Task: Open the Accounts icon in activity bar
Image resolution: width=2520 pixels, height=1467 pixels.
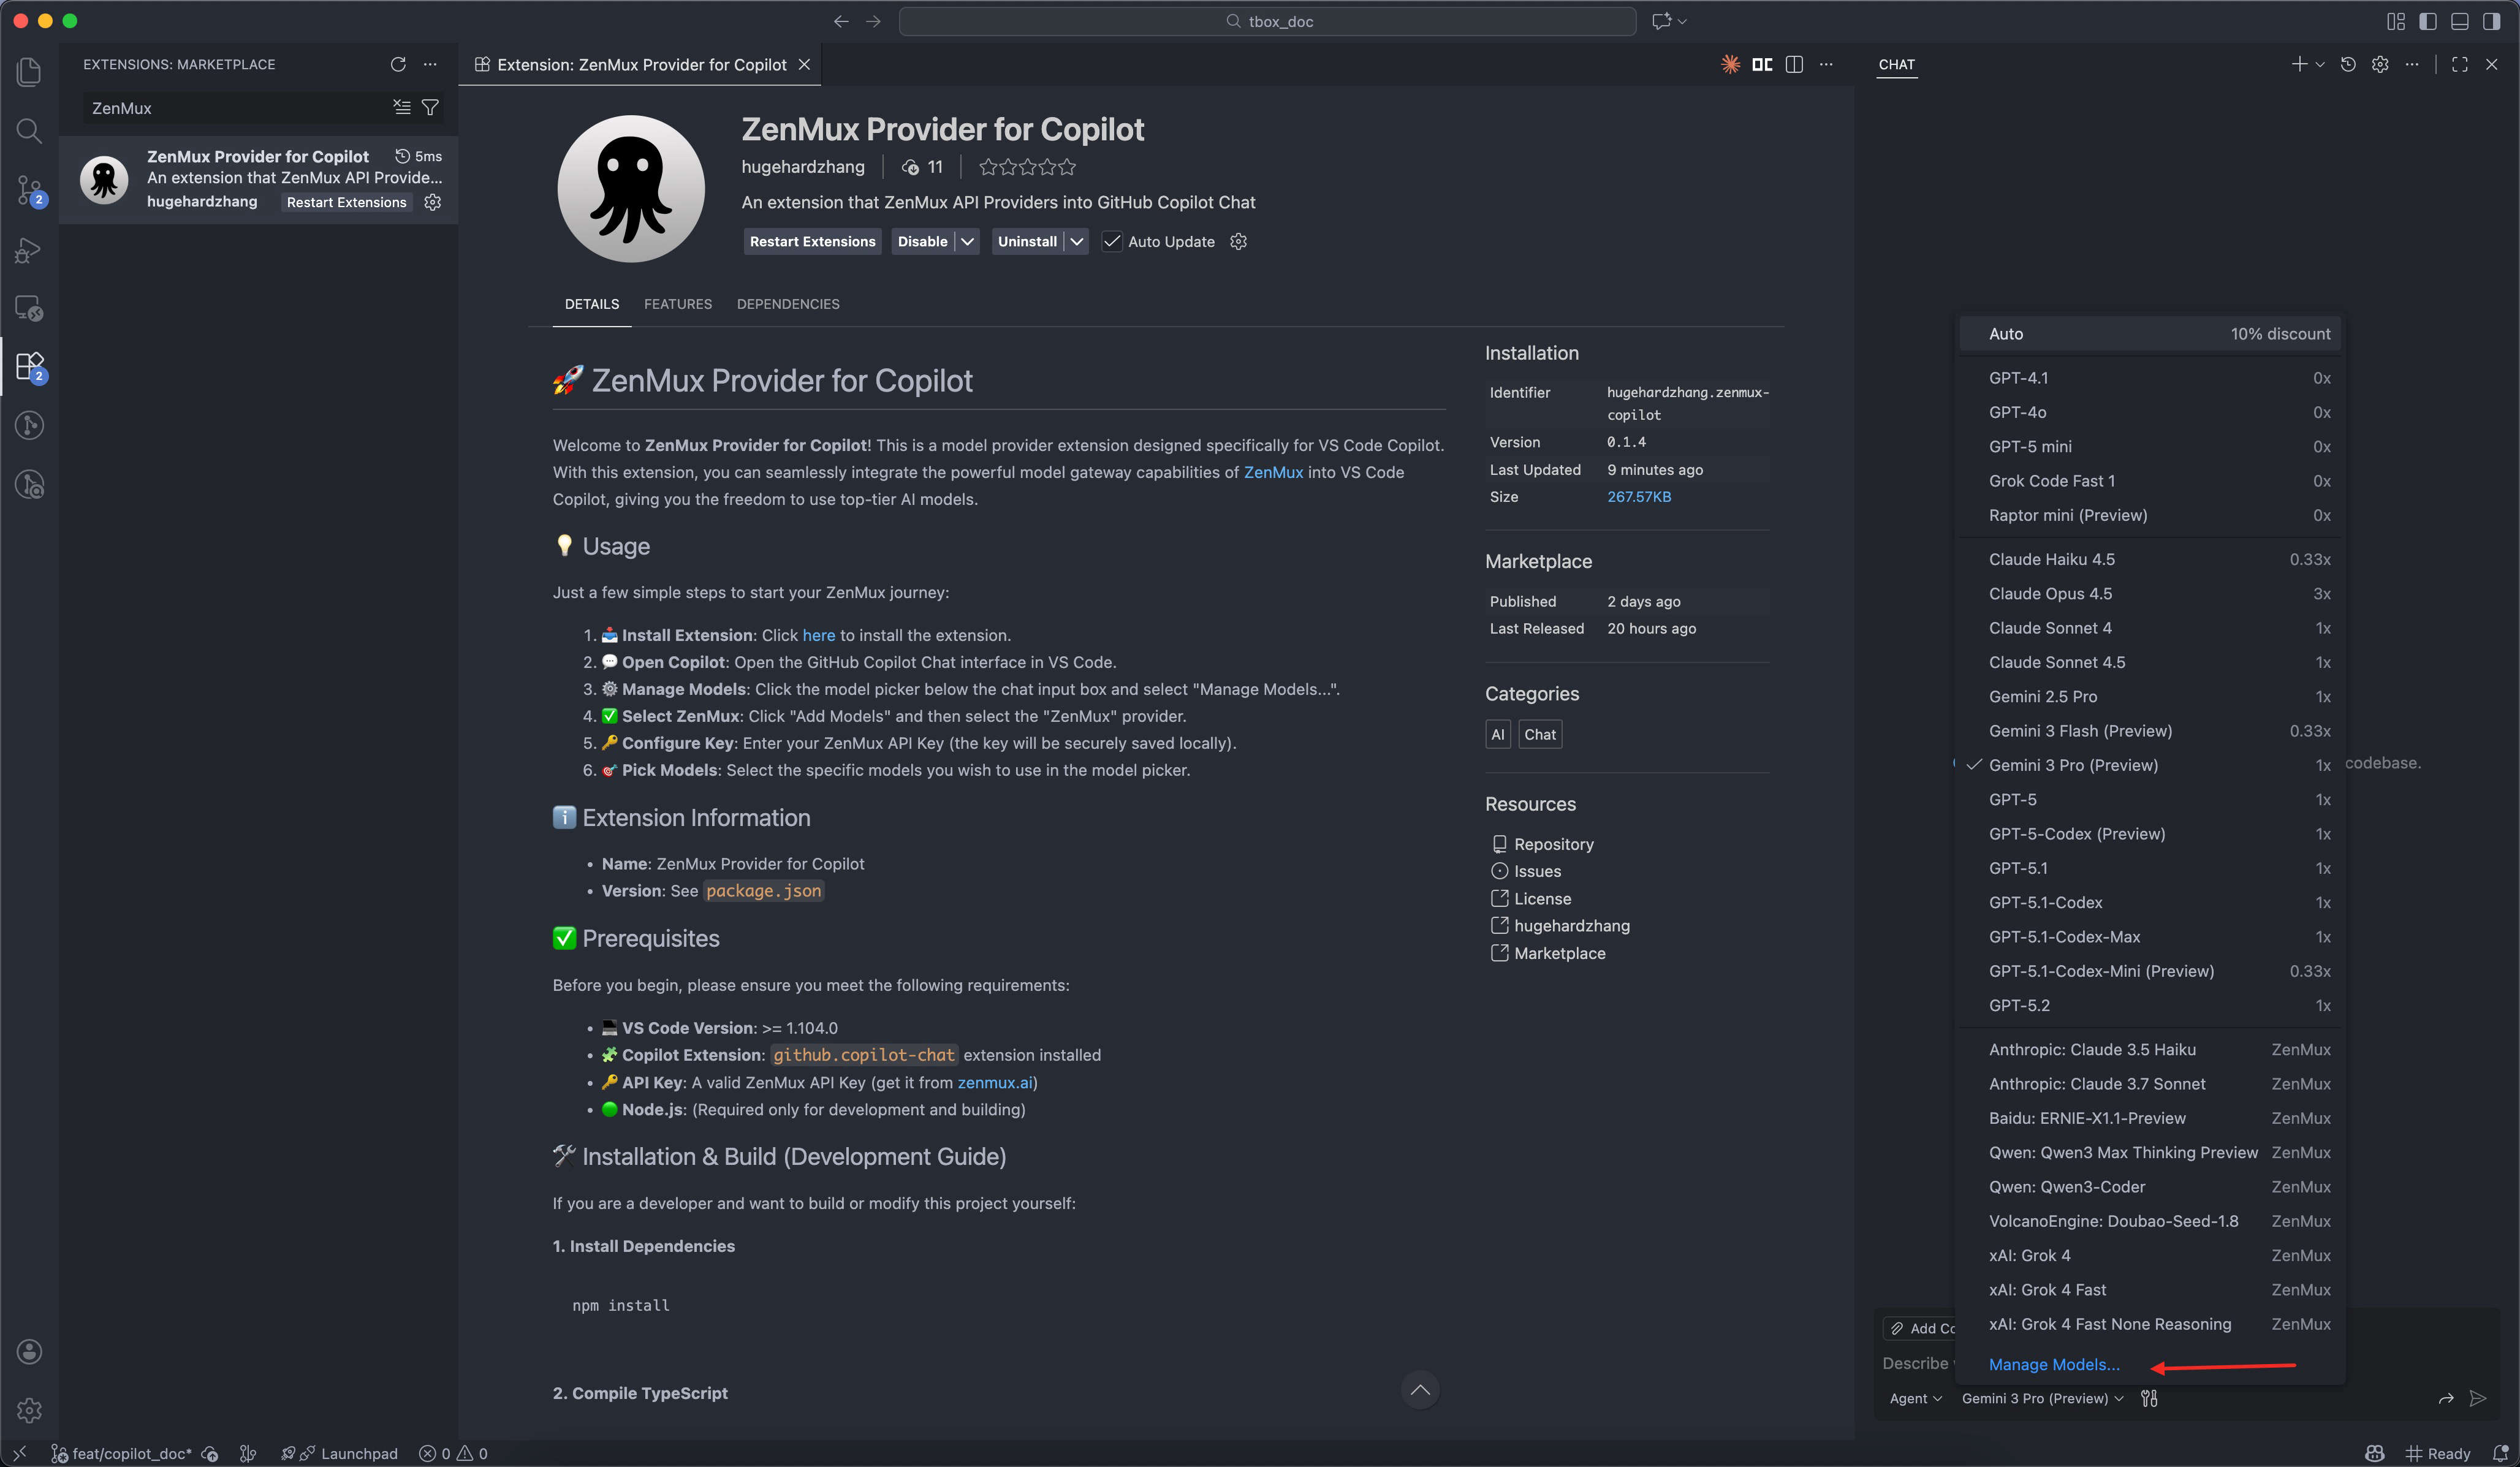Action: click(29, 1351)
